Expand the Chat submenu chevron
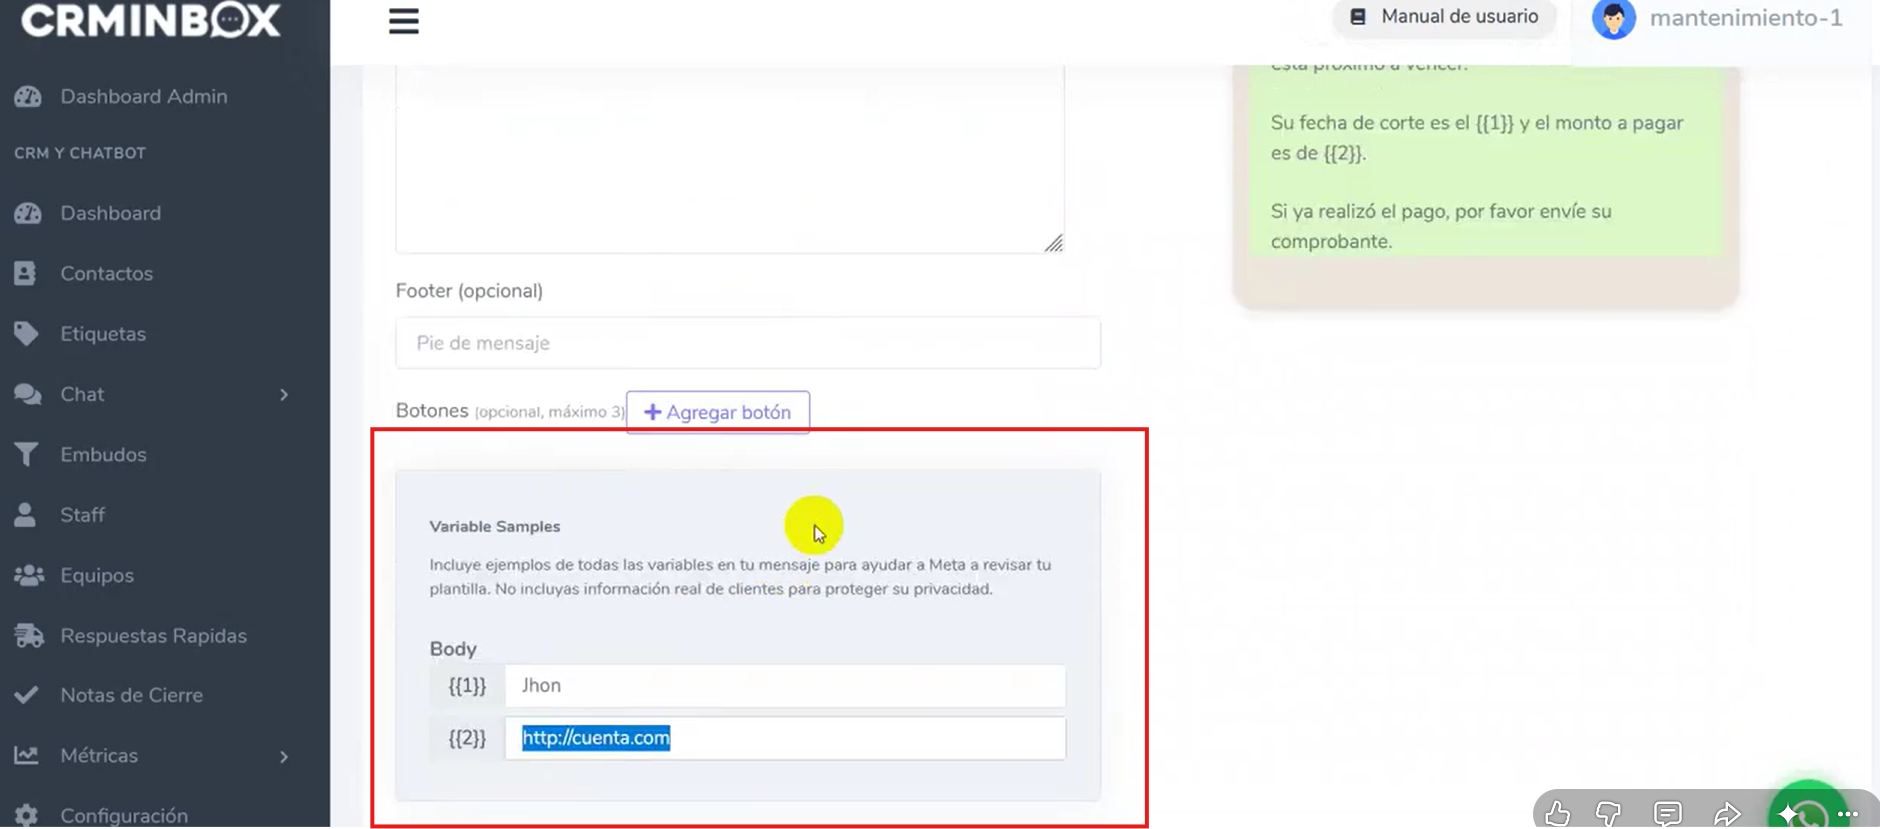Screen dimensions: 1880x829 click(x=284, y=395)
